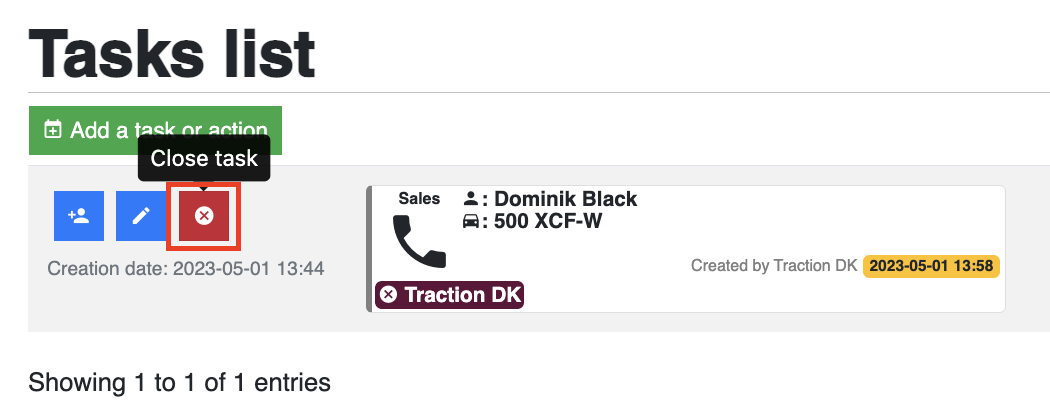The height and width of the screenshot is (406, 1050).
Task: Select the yellow 2023-05-01 13:58 date badge
Action: [x=931, y=266]
